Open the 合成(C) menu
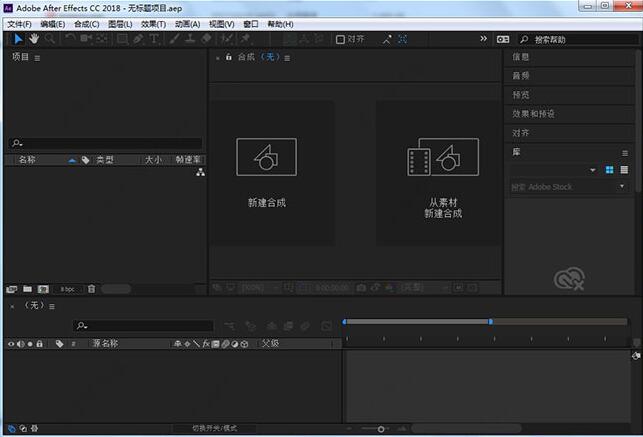This screenshot has height=437, width=643. 87,23
